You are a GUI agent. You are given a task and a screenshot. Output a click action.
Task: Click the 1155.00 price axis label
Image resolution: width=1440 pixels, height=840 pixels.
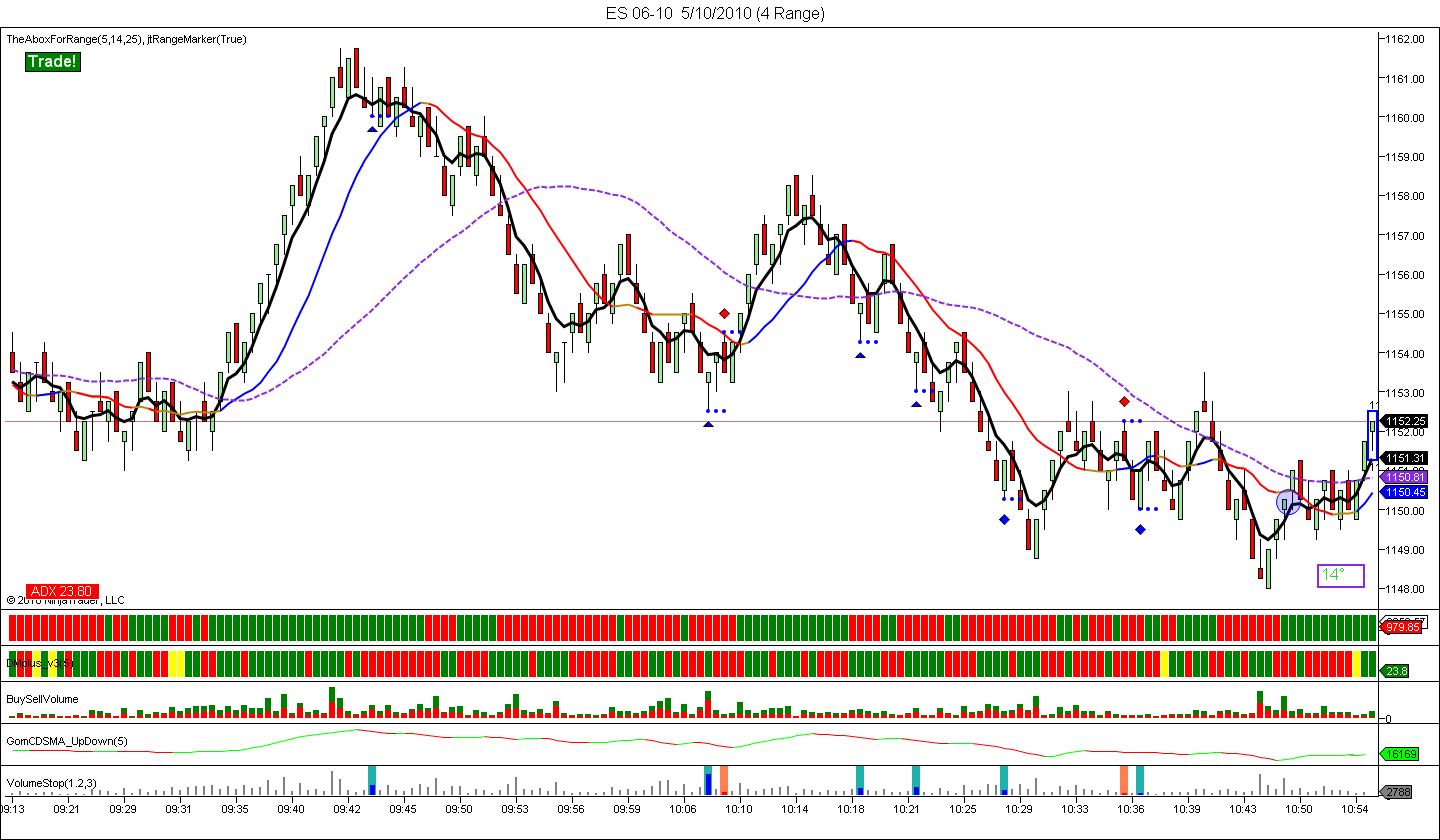1405,314
